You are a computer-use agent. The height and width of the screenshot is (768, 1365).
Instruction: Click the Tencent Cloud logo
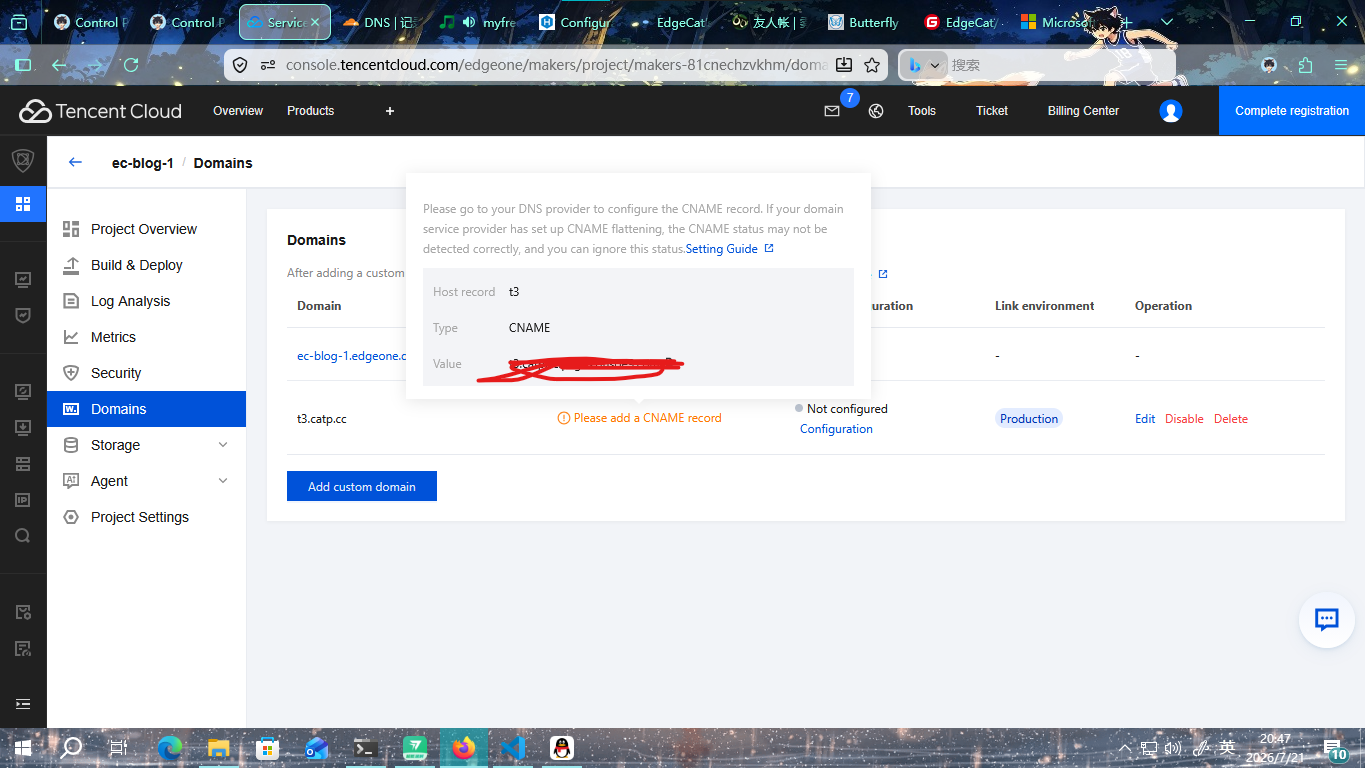click(x=101, y=111)
